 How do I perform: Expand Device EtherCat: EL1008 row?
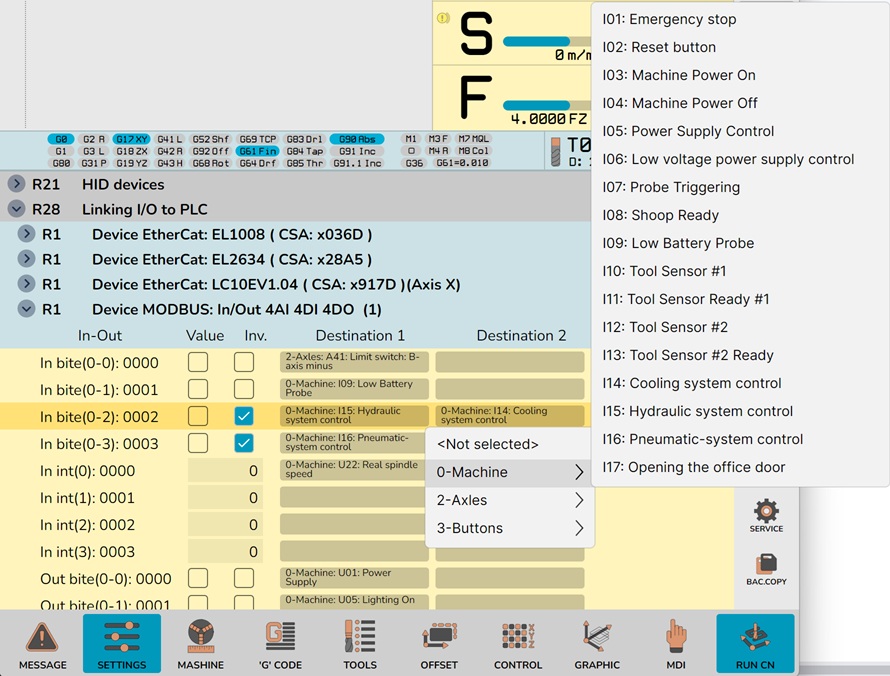27,234
